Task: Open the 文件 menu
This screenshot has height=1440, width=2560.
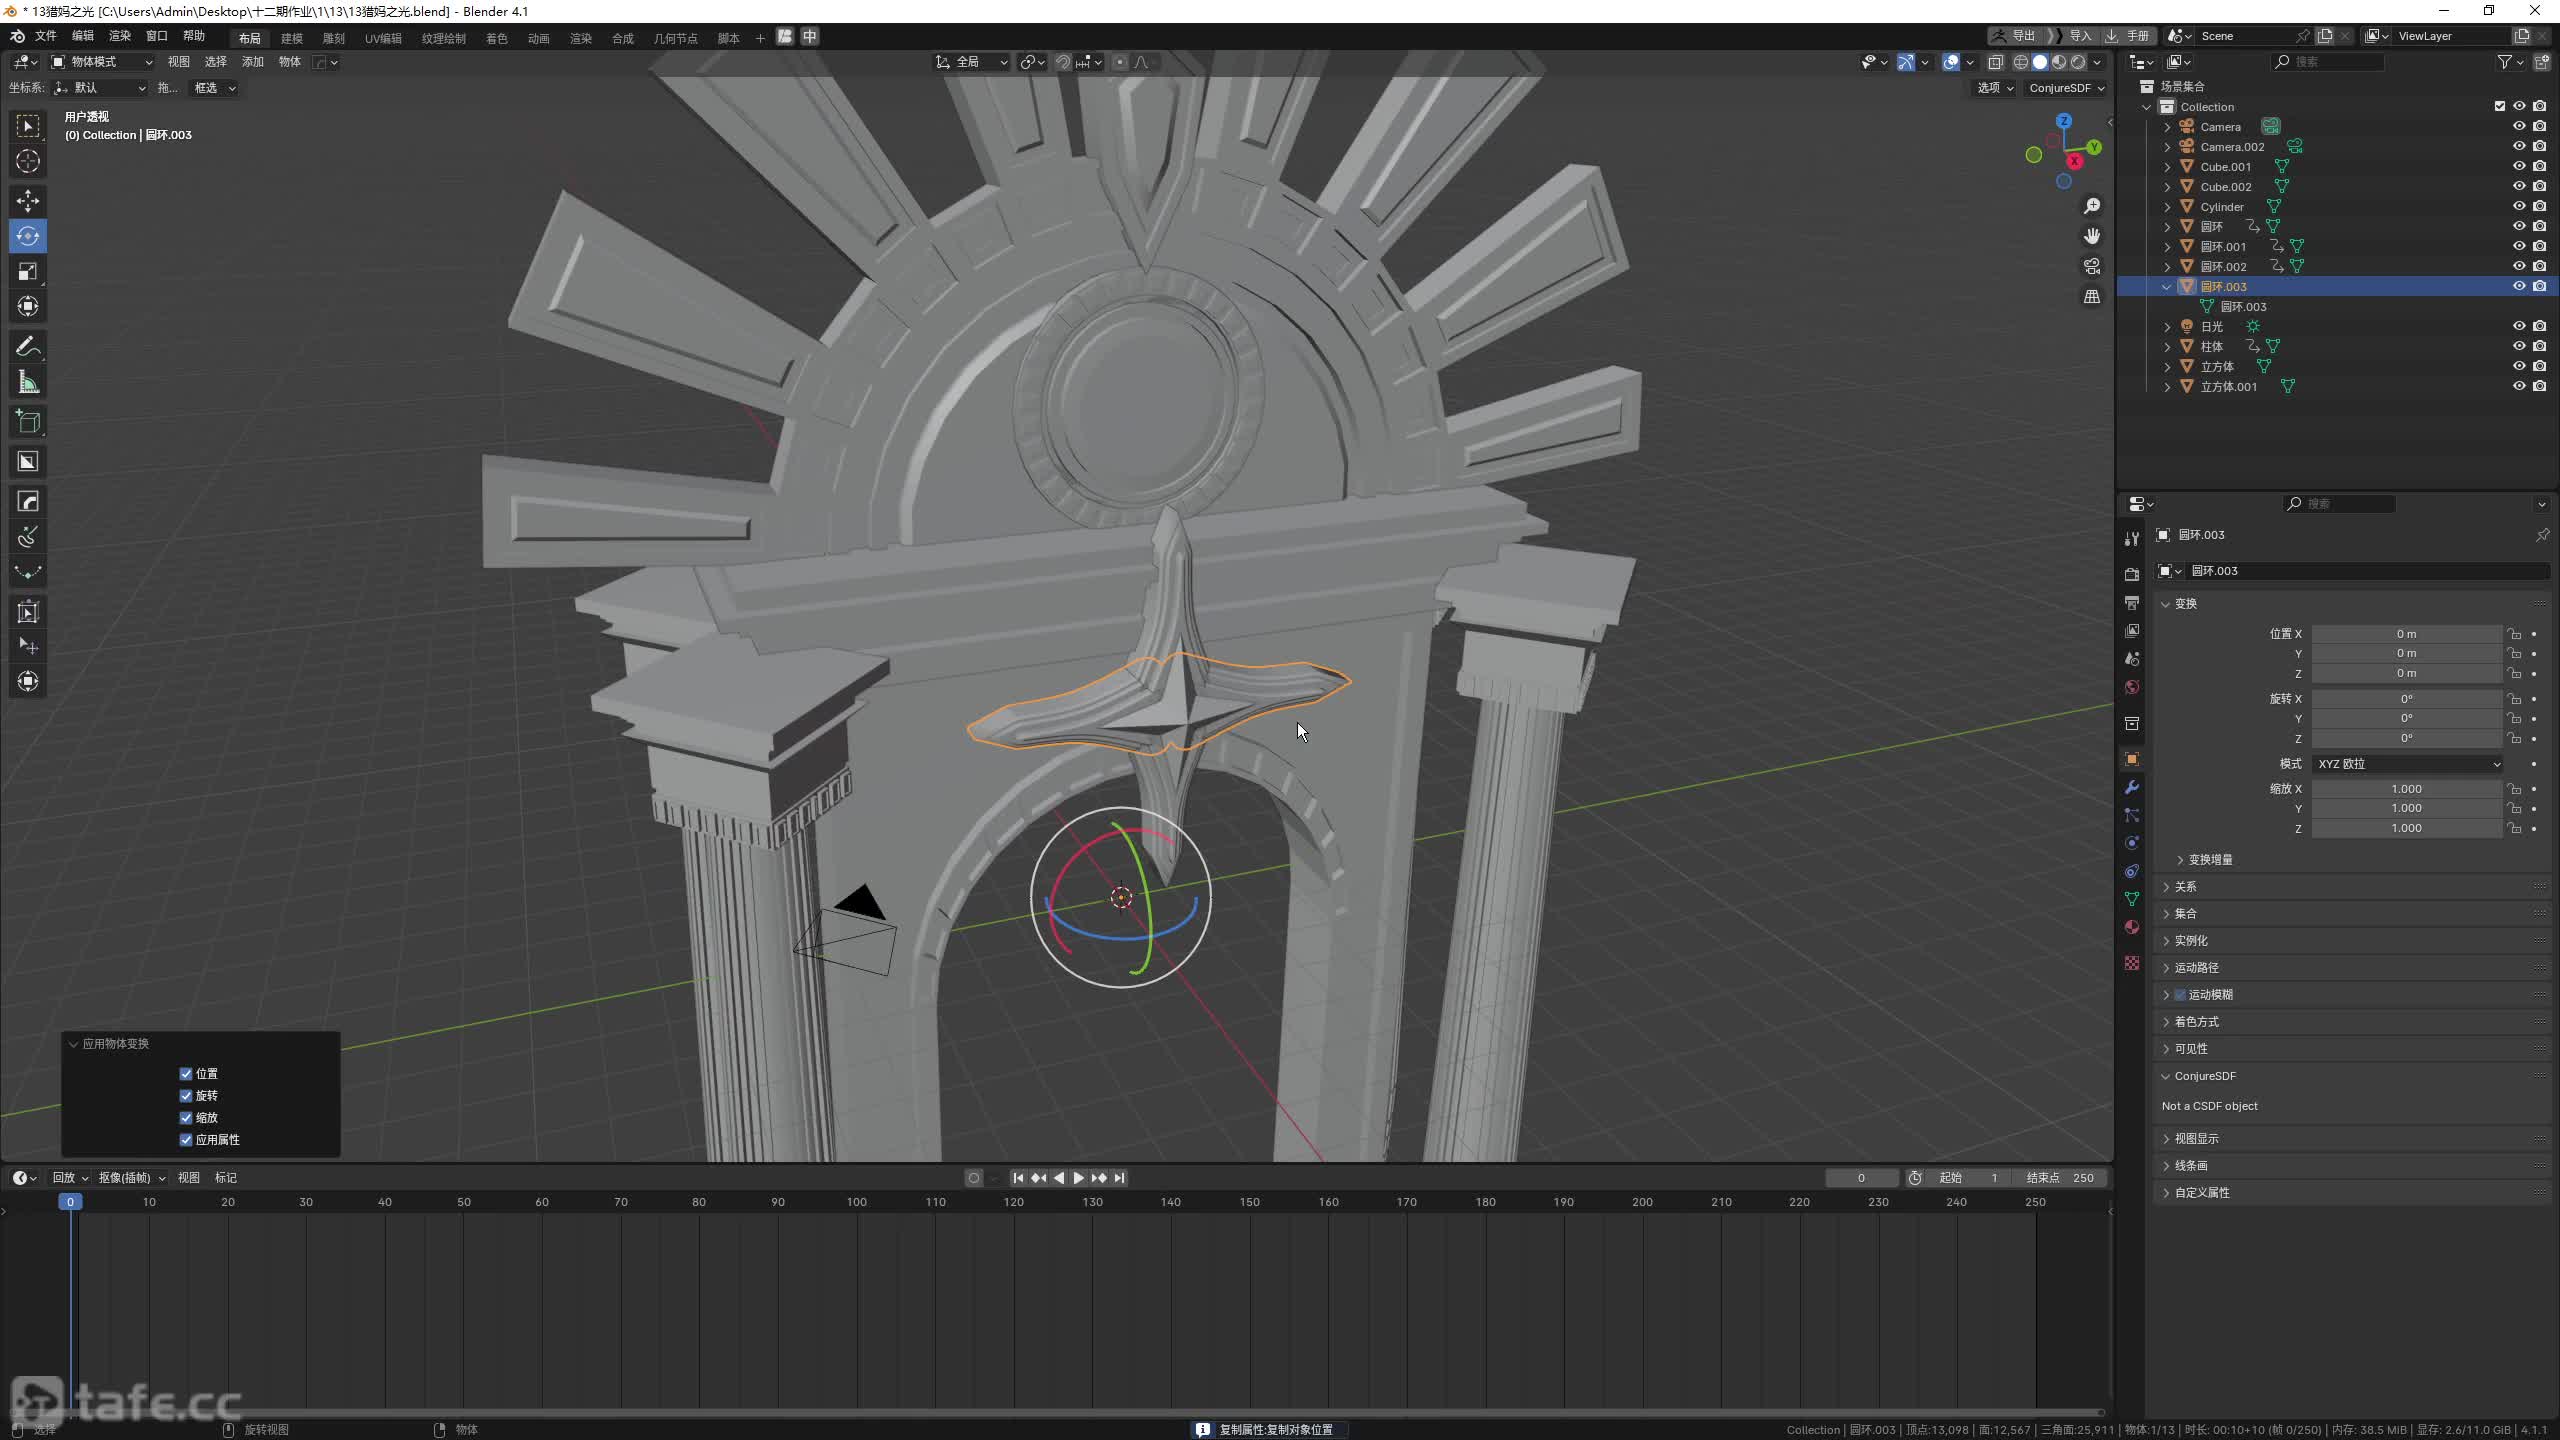Action: pos(46,36)
